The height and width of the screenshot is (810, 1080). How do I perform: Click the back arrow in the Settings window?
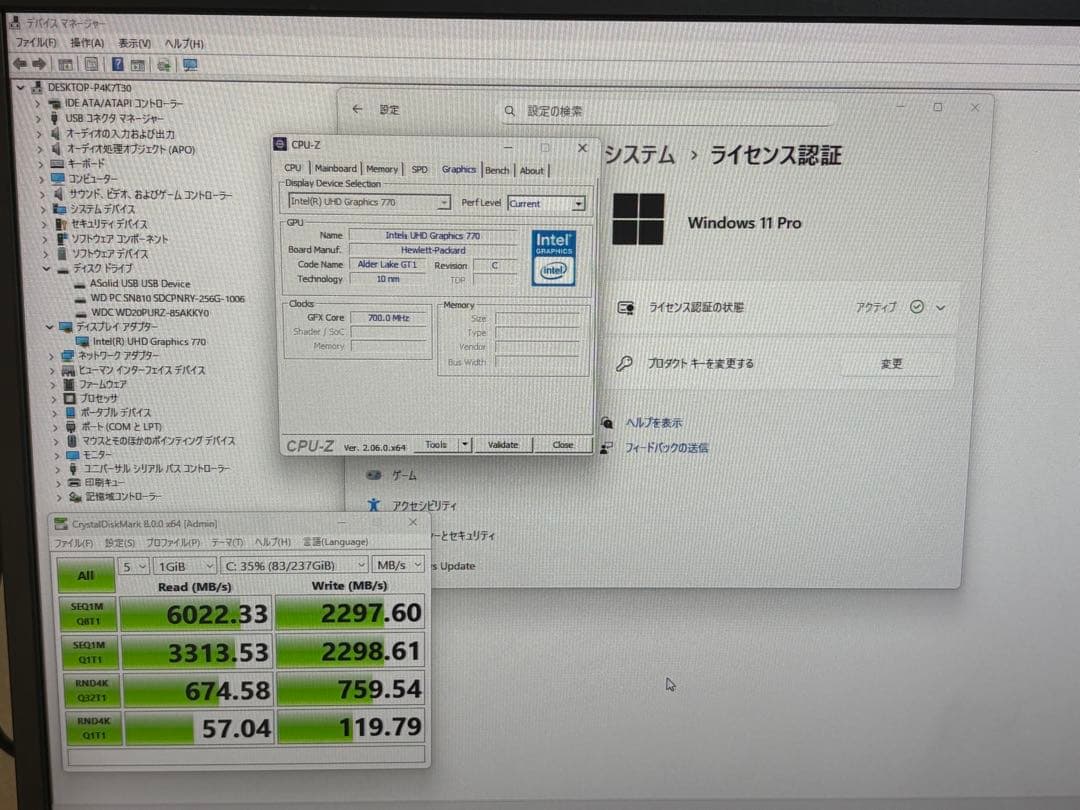[357, 110]
